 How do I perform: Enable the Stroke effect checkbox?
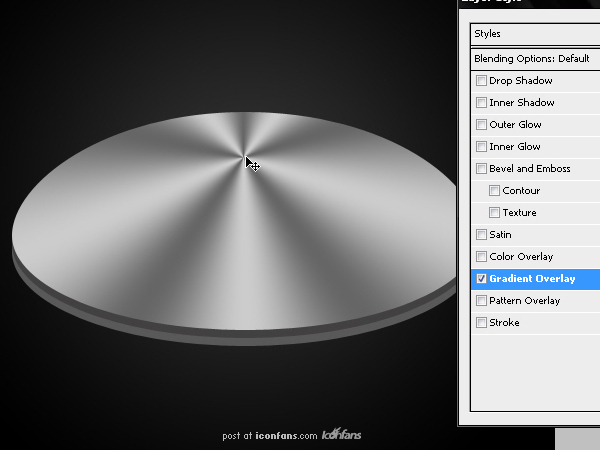point(481,323)
